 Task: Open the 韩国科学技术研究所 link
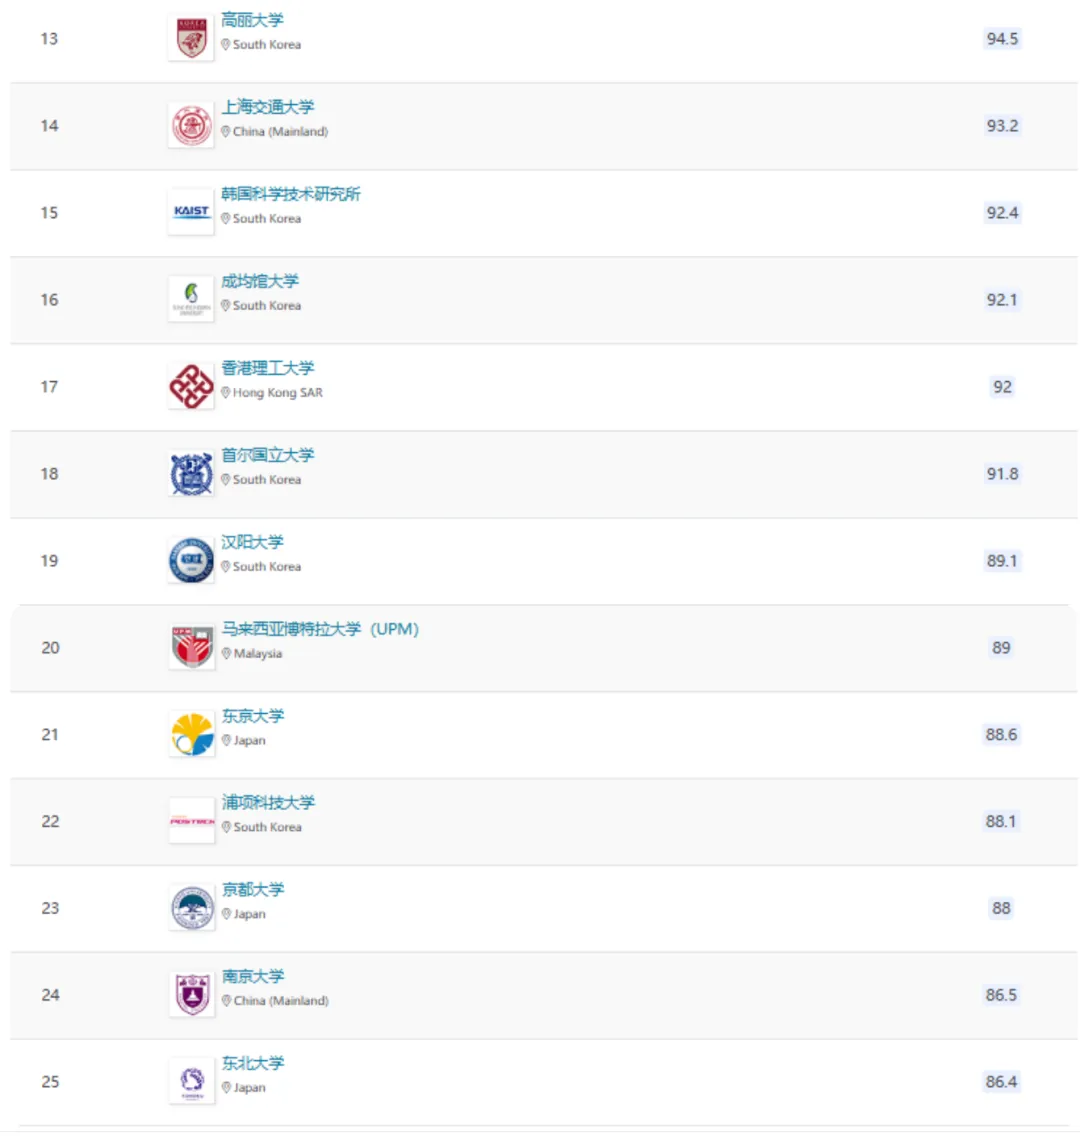pyautogui.click(x=291, y=194)
